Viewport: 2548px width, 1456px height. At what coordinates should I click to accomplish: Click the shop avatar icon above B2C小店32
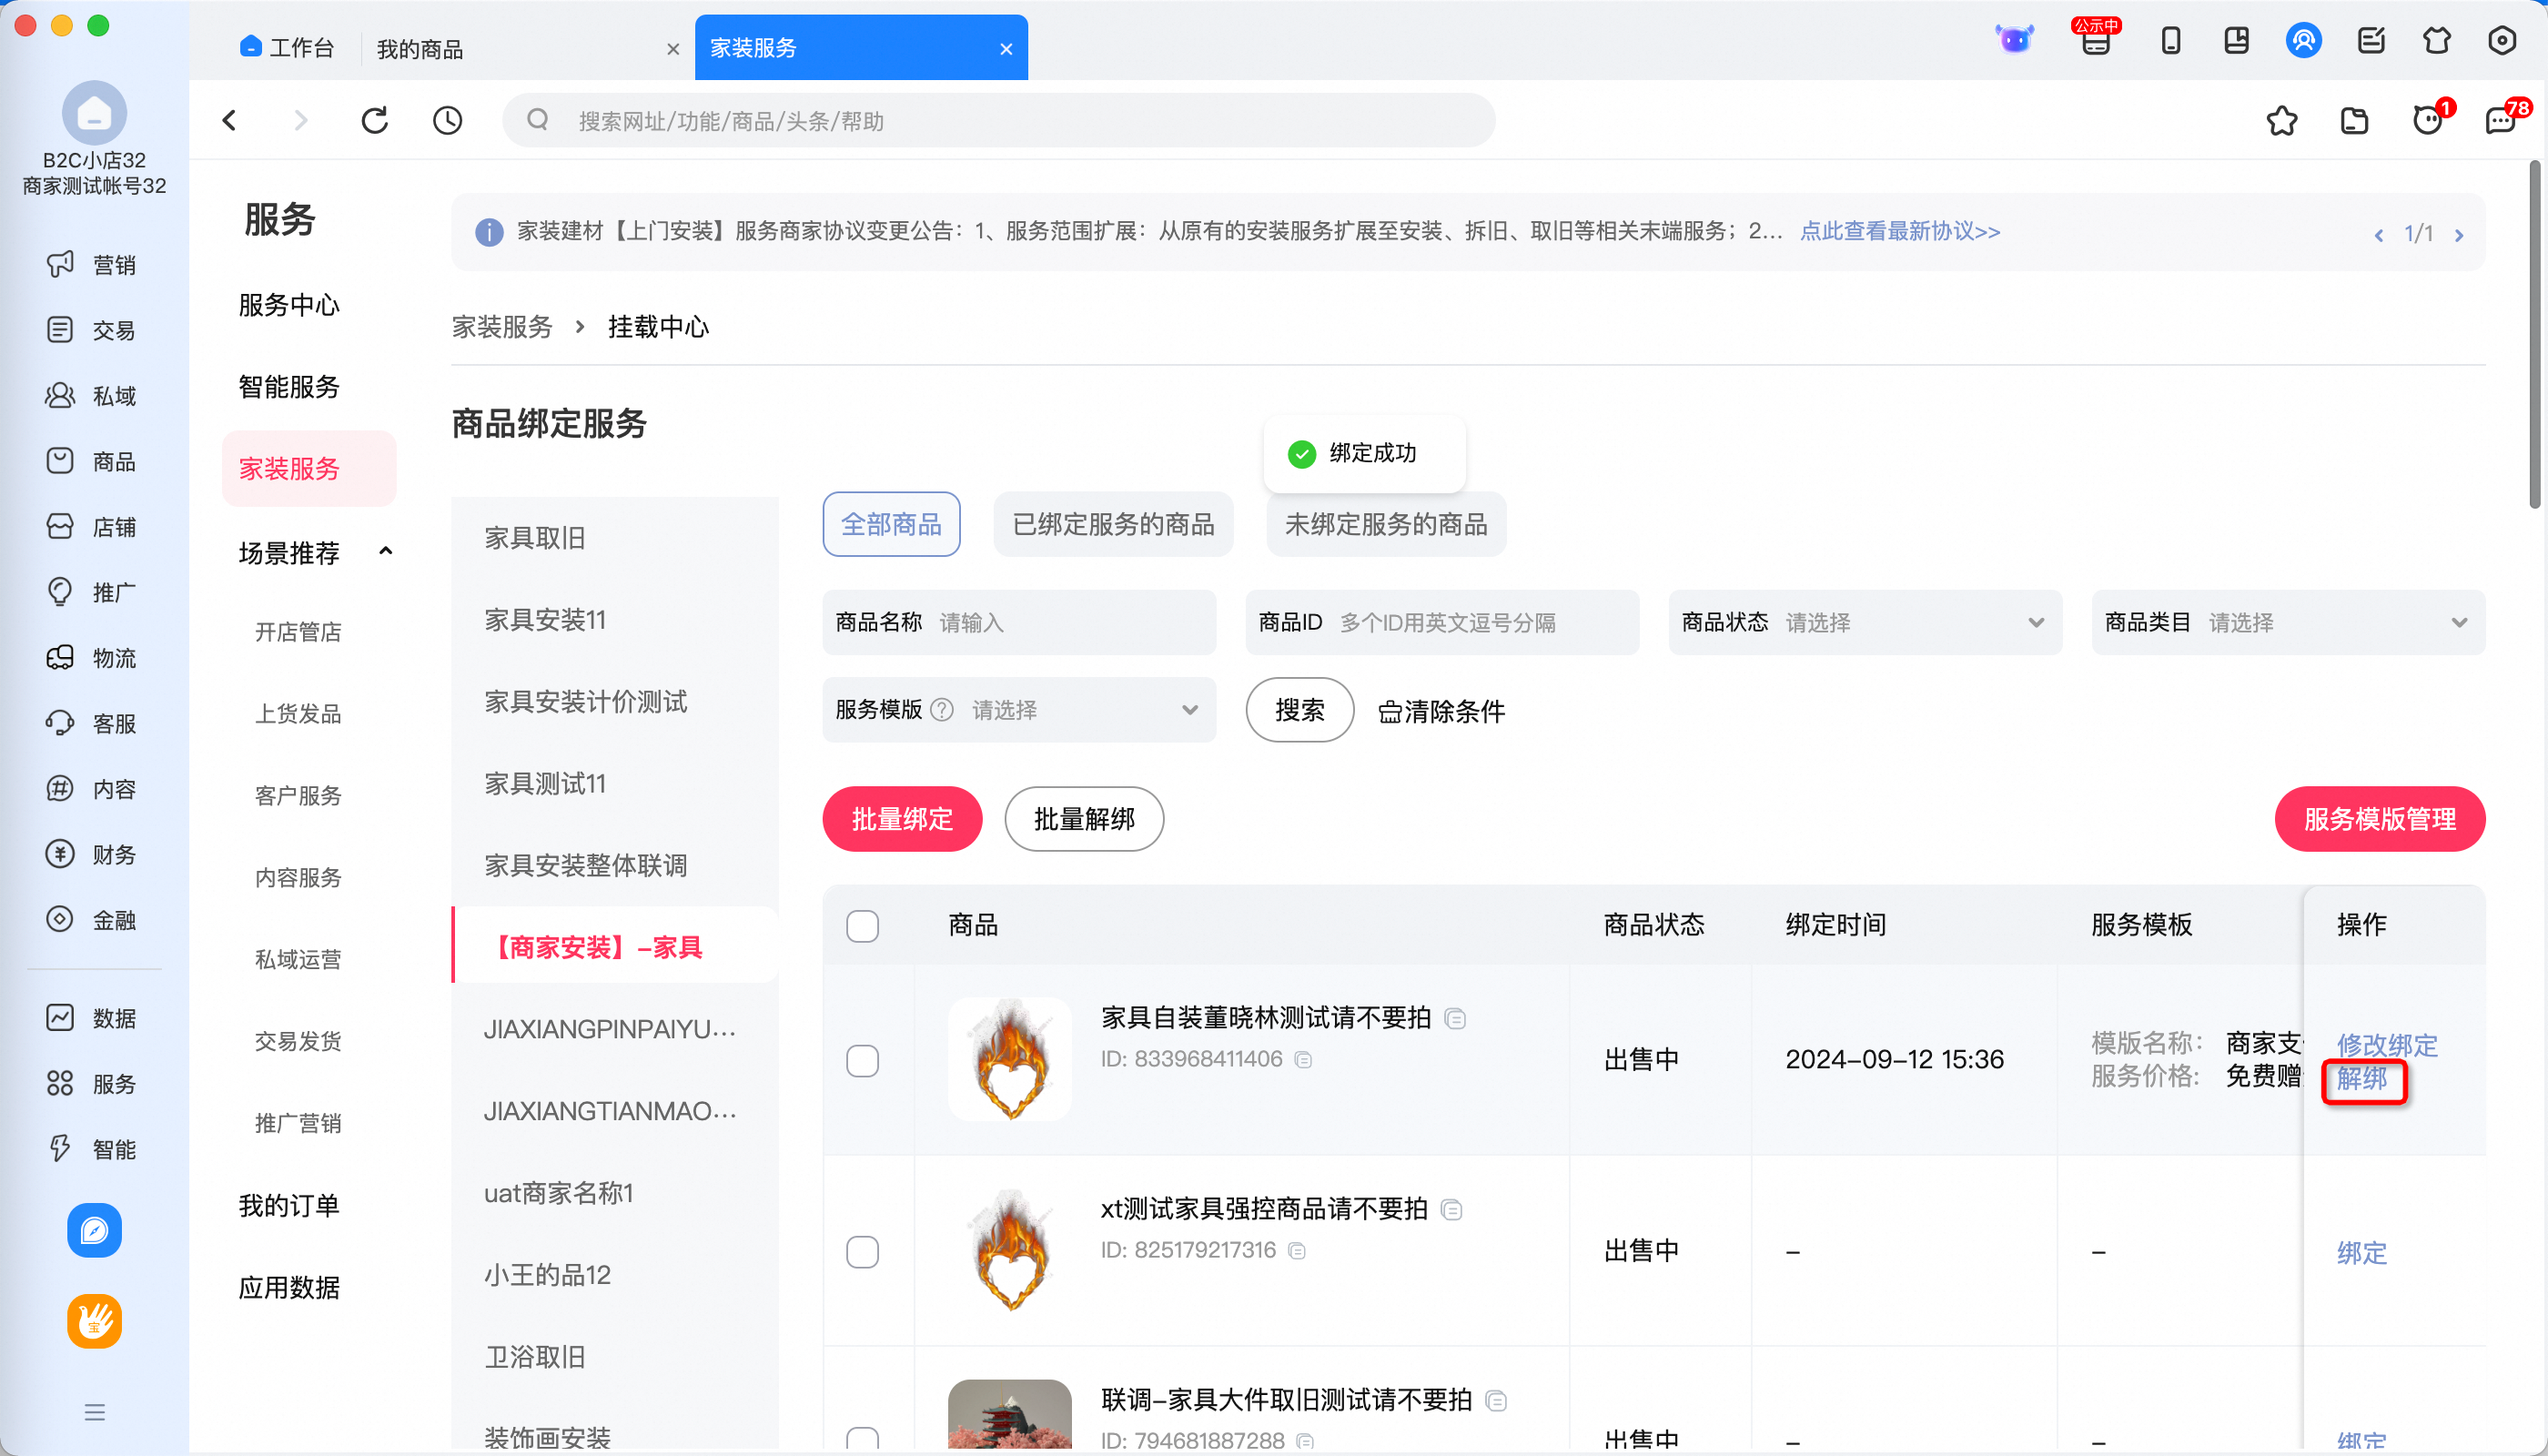click(94, 112)
